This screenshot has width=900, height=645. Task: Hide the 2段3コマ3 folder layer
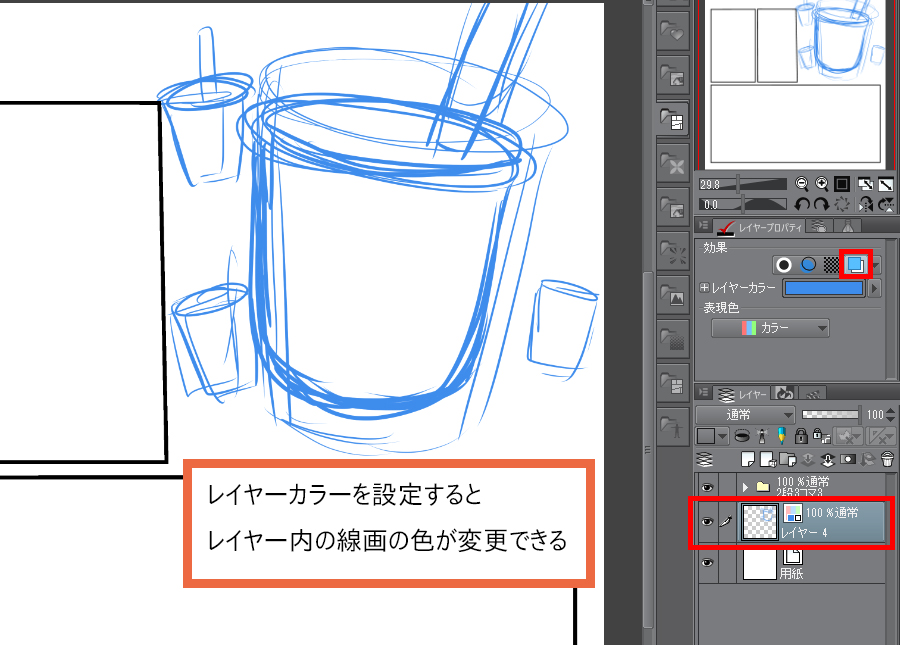(708, 487)
